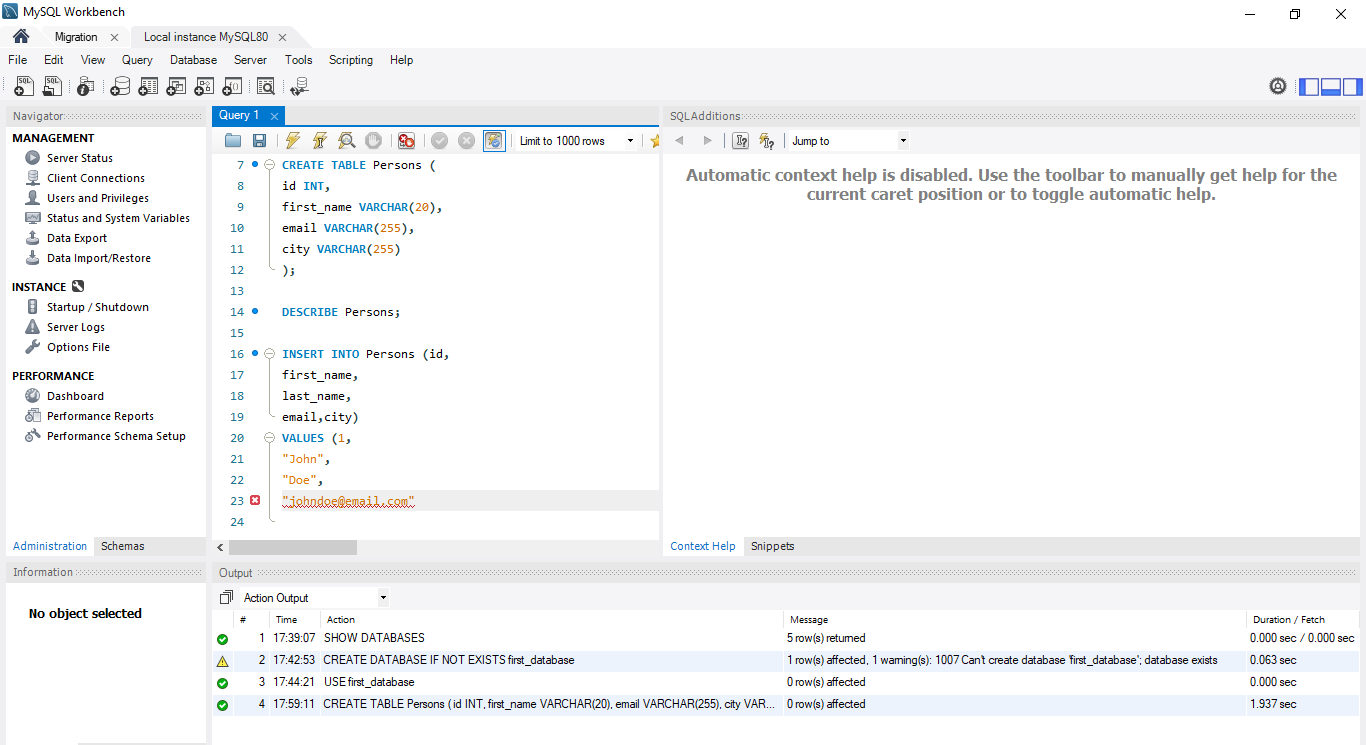Close the Local instance MySQL80 tab
Viewport: 1366px width, 745px height.
coord(283,37)
